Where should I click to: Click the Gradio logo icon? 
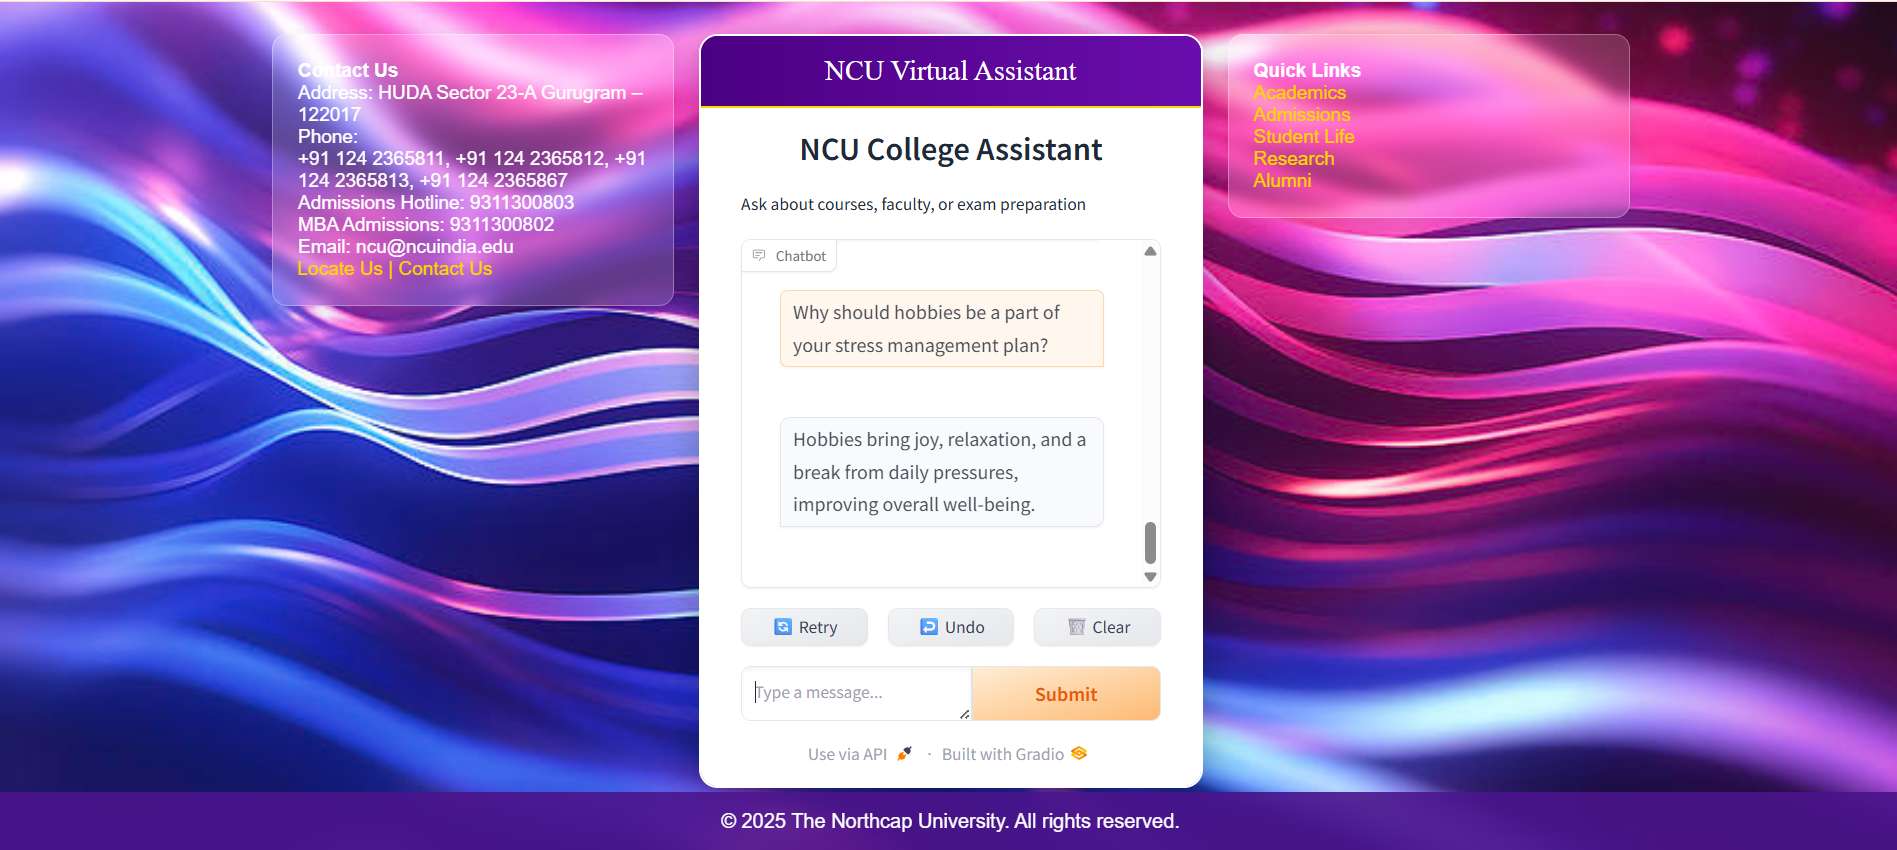point(1079,753)
